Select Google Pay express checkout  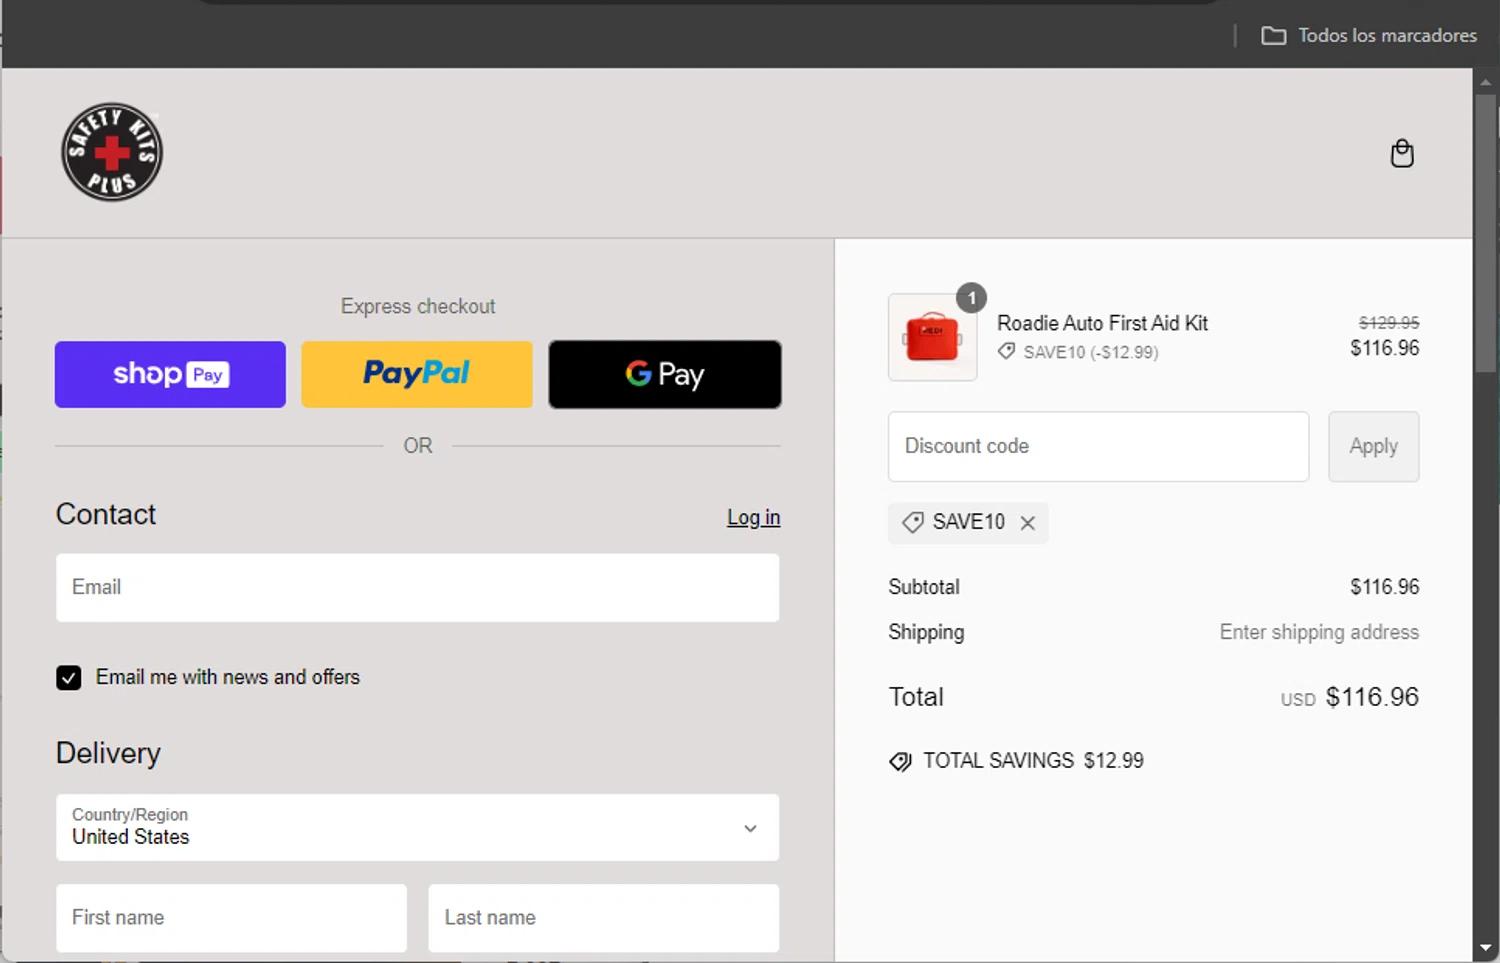pyautogui.click(x=665, y=374)
